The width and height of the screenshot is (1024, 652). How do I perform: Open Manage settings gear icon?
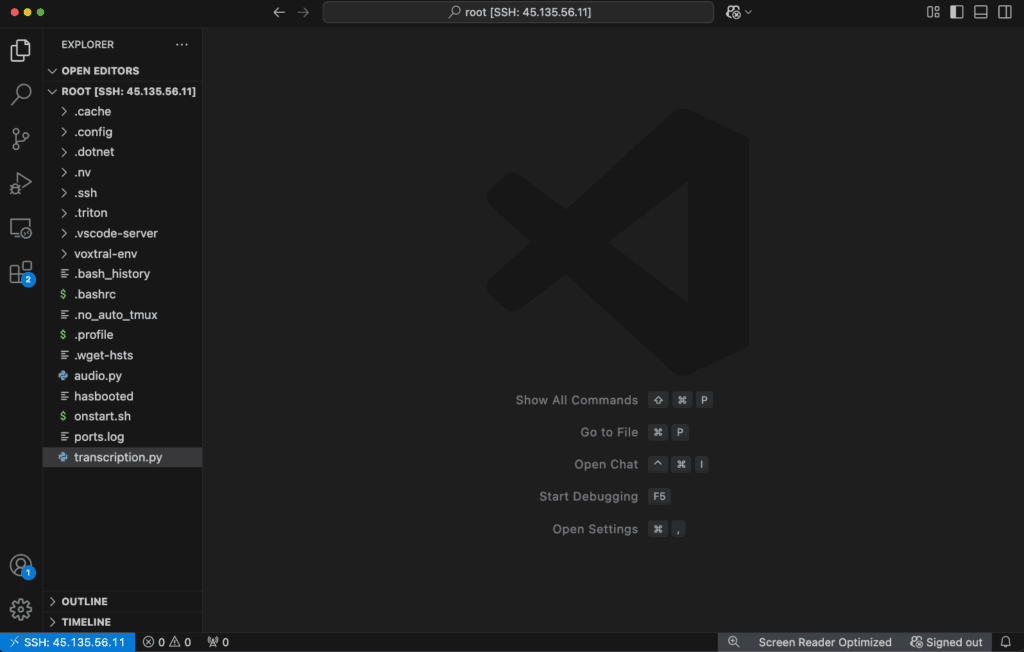click(x=20, y=609)
